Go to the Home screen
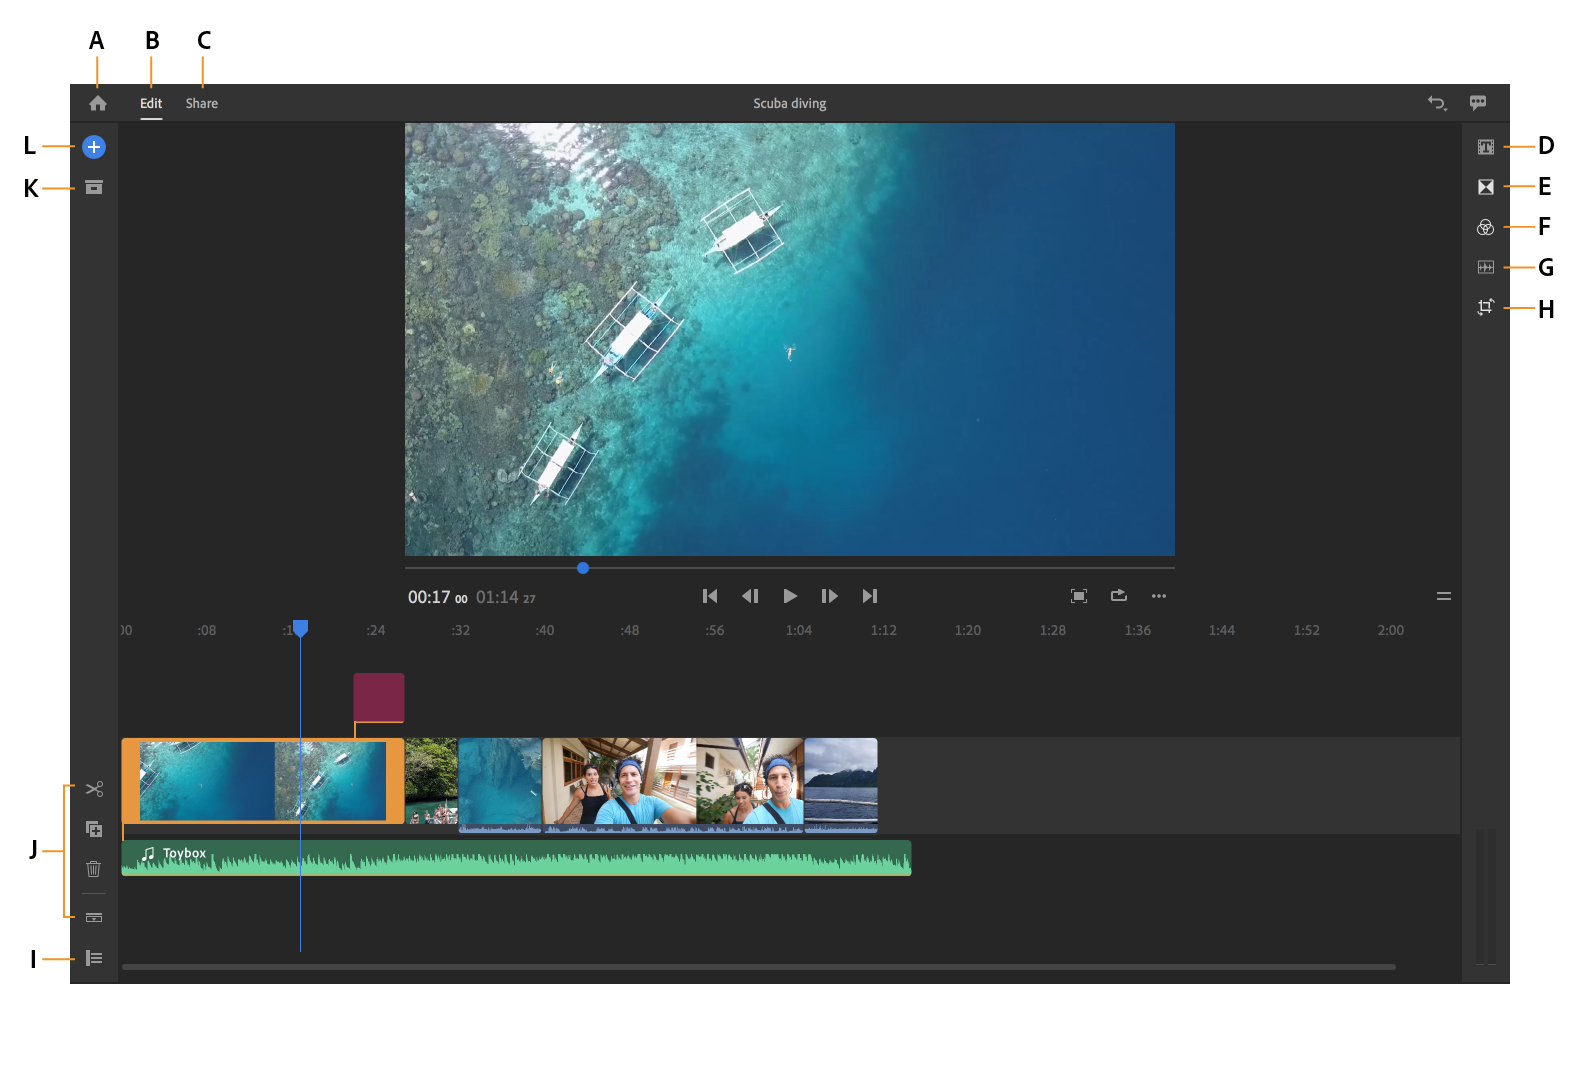1586x1065 pixels. click(98, 103)
